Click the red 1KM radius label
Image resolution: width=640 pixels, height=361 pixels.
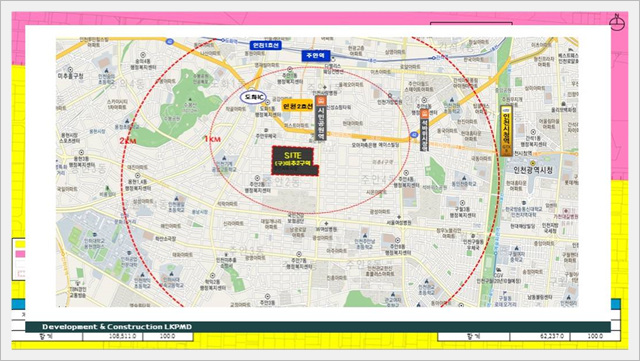pos(212,139)
